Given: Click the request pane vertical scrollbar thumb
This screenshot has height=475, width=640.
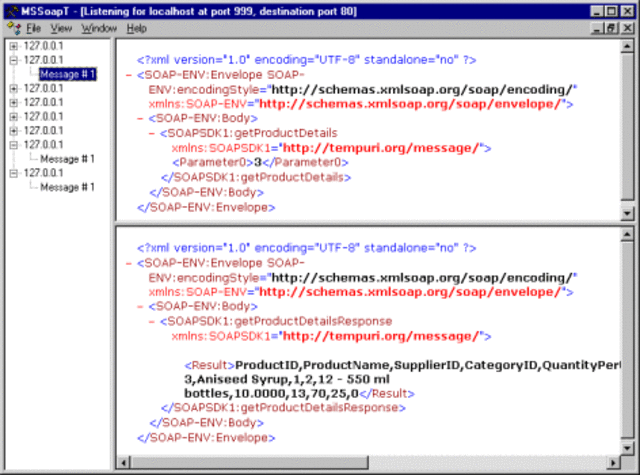Looking at the screenshot, I should (627, 127).
